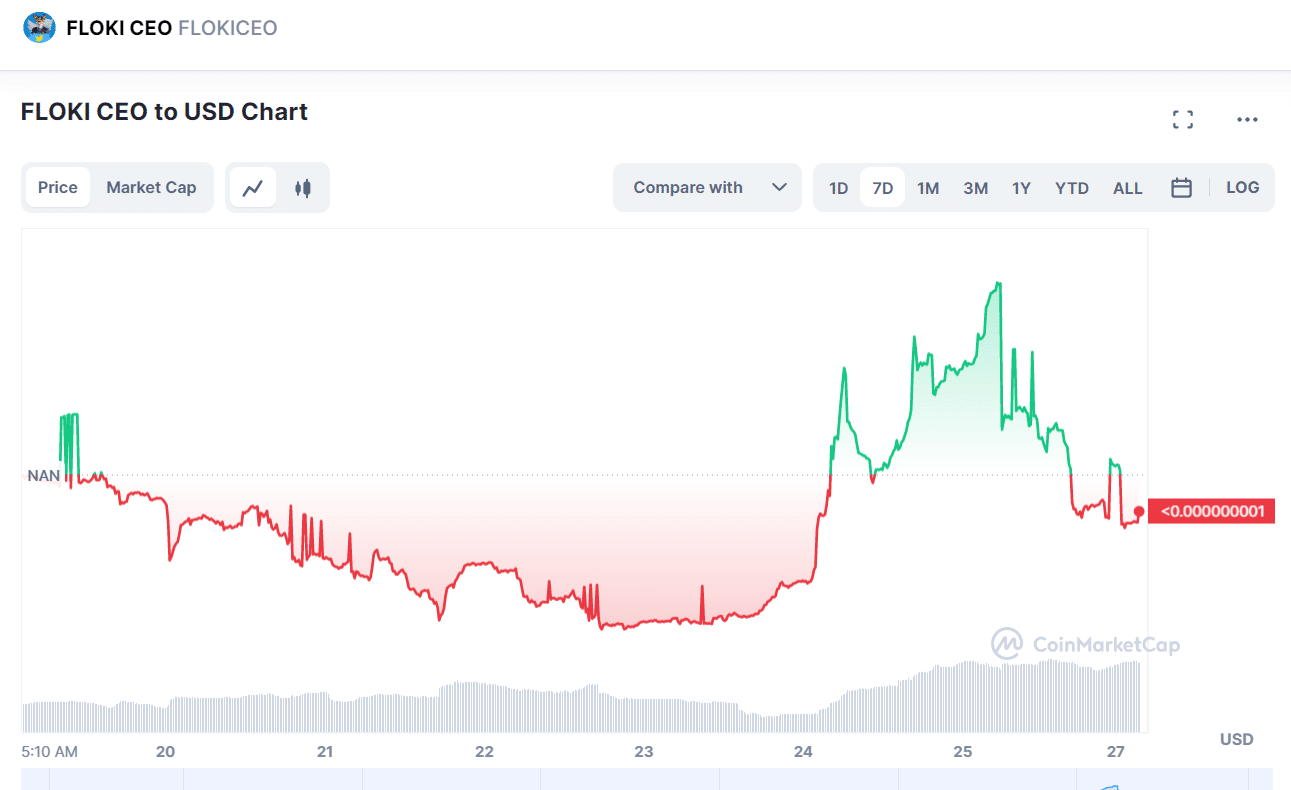Image resolution: width=1291 pixels, height=790 pixels.
Task: Click the date label 21 on axis
Action: point(325,751)
